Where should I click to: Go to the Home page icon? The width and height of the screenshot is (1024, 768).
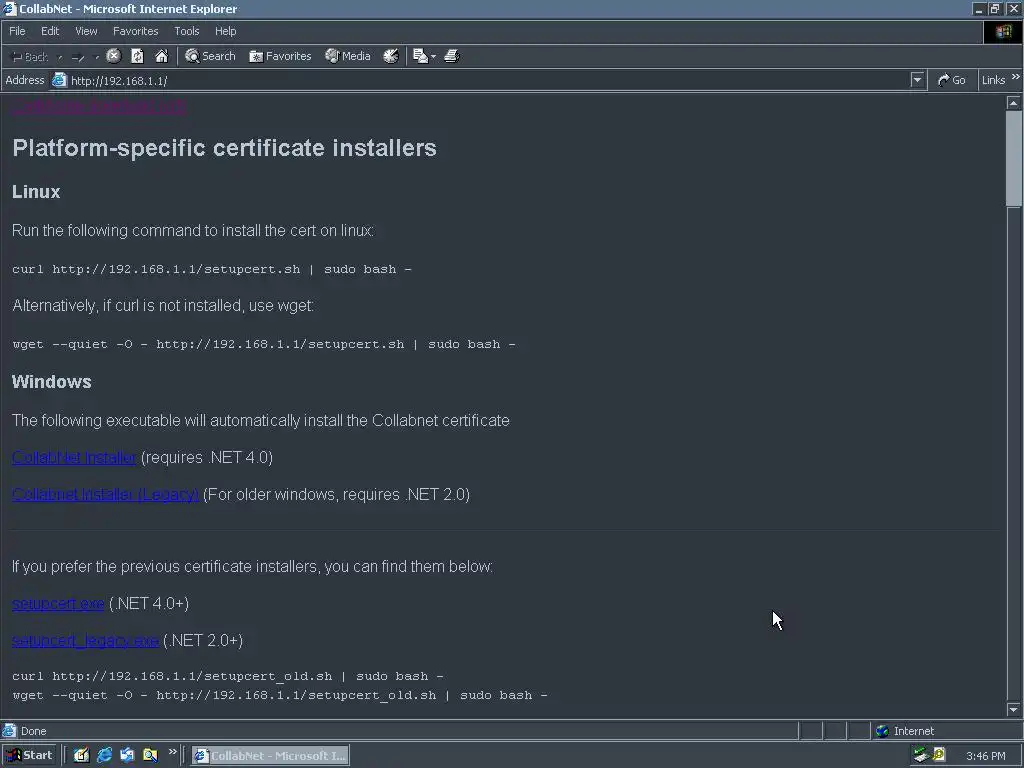161,56
